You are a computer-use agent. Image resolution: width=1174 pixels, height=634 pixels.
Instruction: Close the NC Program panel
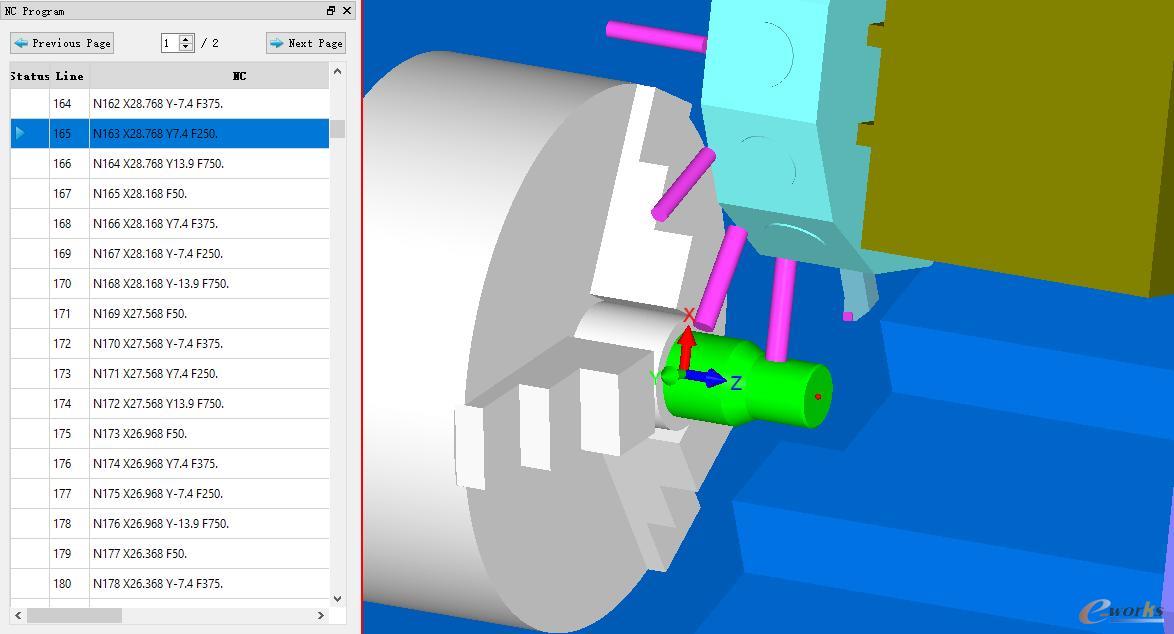[347, 10]
